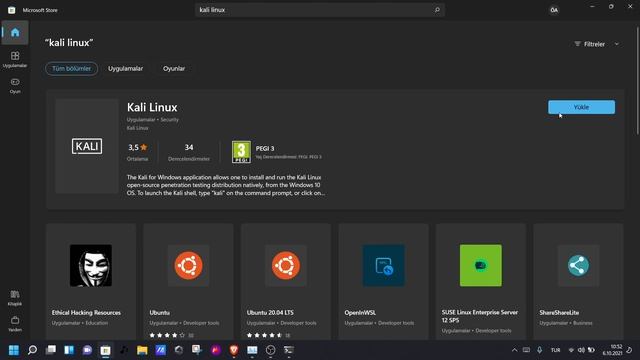
Task: Click the vertical scrollbar of the Store
Action: (x=638, y=80)
